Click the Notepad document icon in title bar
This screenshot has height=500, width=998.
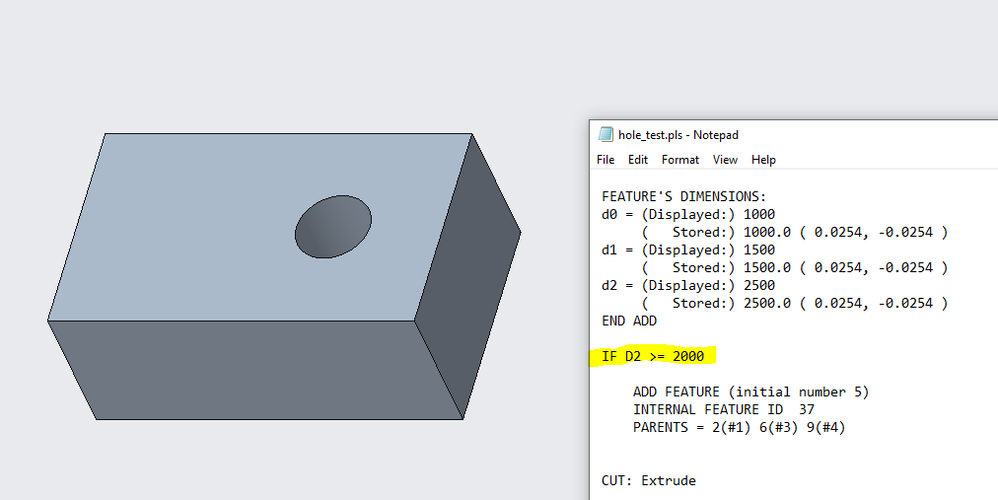click(605, 135)
